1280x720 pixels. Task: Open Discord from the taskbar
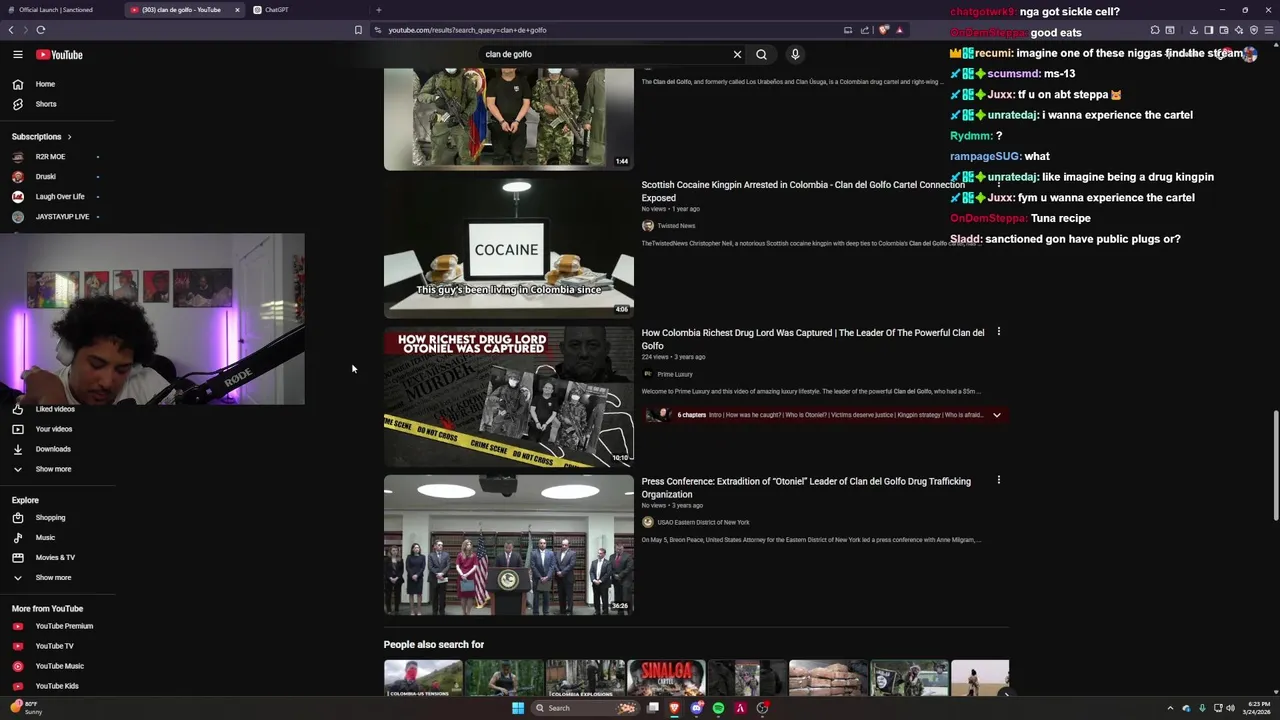697,708
